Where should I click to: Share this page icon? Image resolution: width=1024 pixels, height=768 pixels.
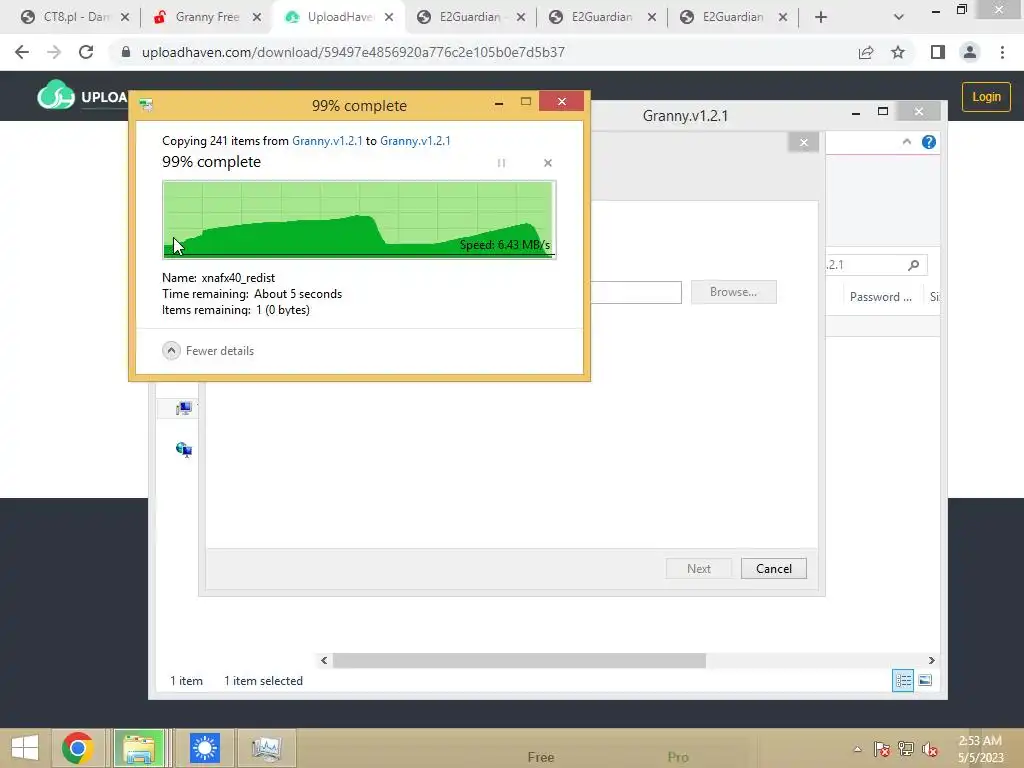[x=866, y=52]
